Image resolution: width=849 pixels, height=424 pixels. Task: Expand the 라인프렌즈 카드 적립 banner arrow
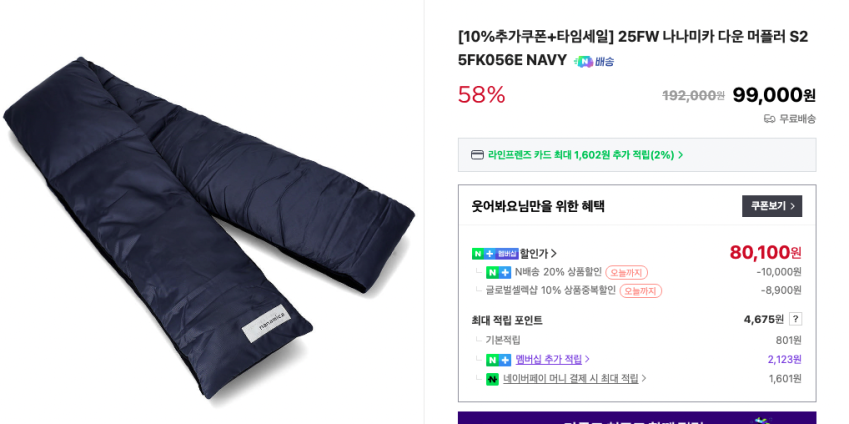pos(681,155)
